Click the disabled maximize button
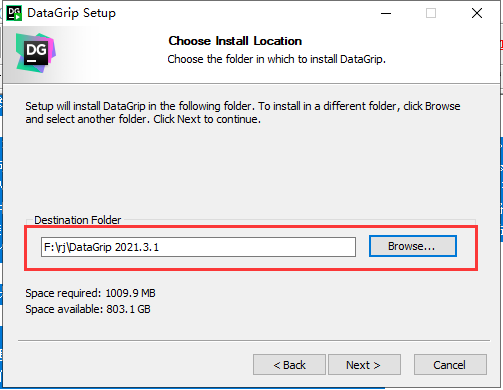Viewport: 503px width, 390px height. click(431, 13)
